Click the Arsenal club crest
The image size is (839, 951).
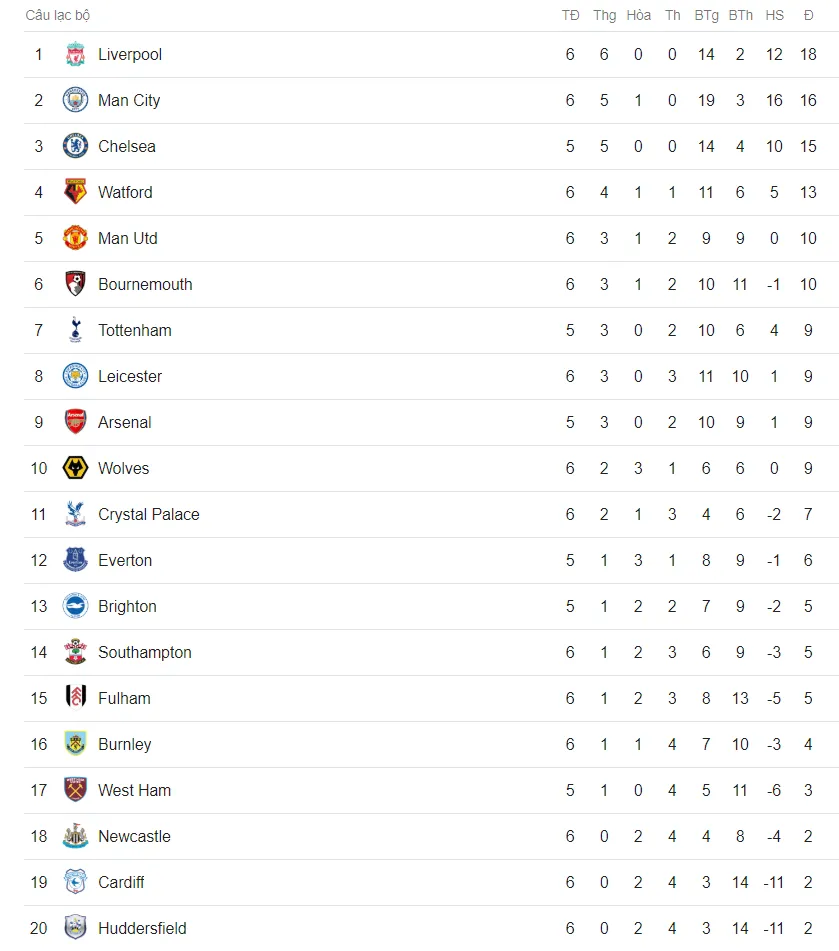75,422
